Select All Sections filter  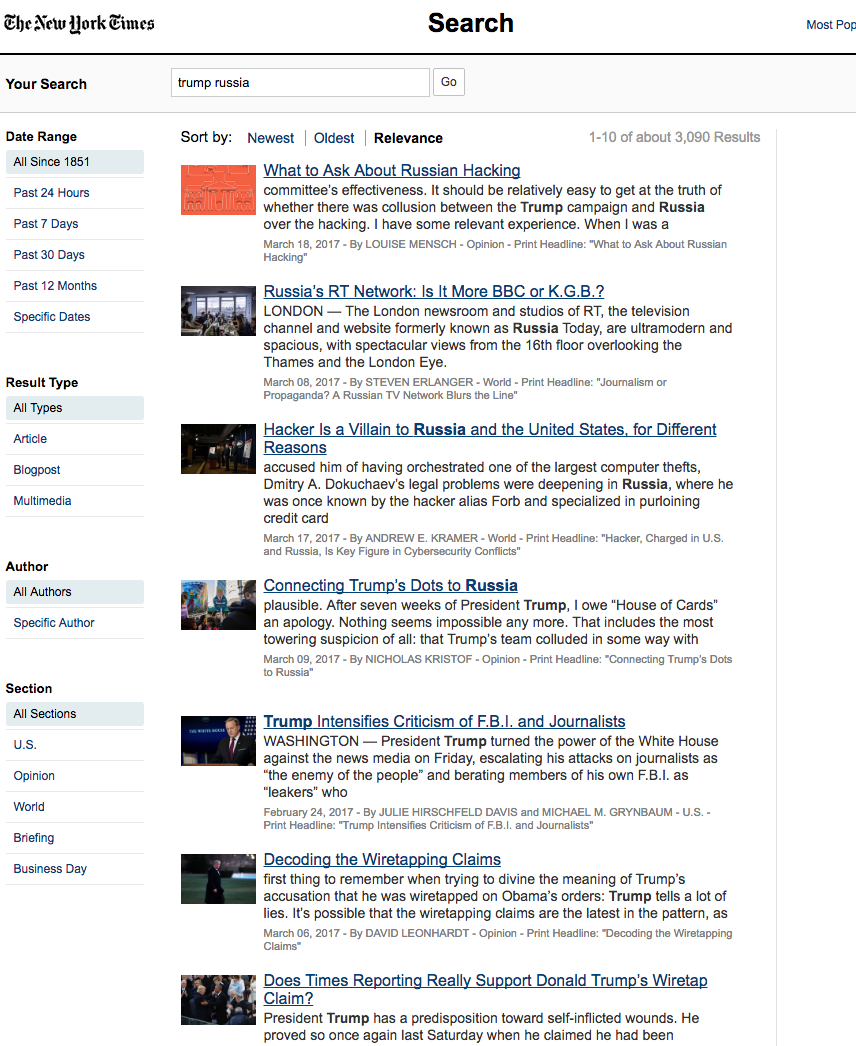[x=75, y=714]
